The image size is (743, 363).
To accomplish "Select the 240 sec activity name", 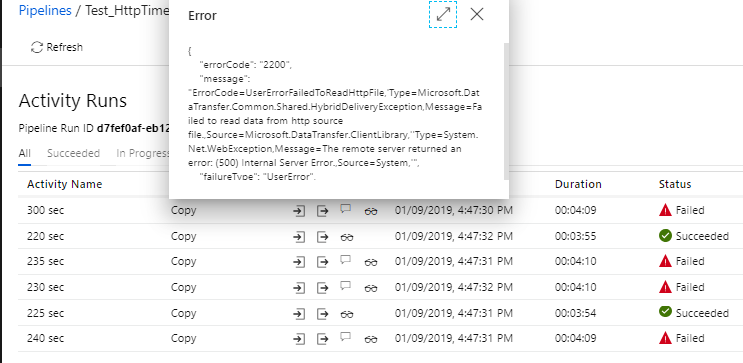I will click(x=45, y=338).
